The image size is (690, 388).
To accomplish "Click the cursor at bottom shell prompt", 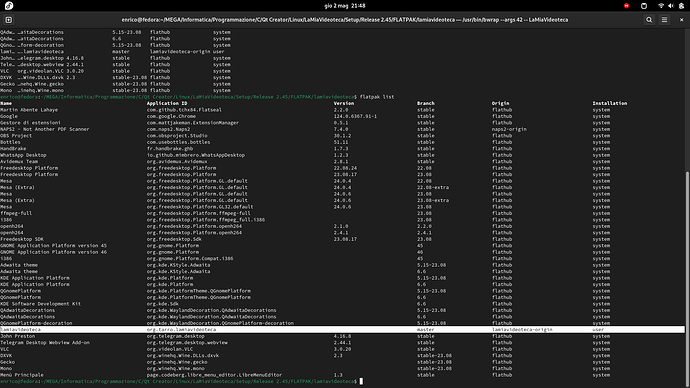I will [x=361, y=381].
